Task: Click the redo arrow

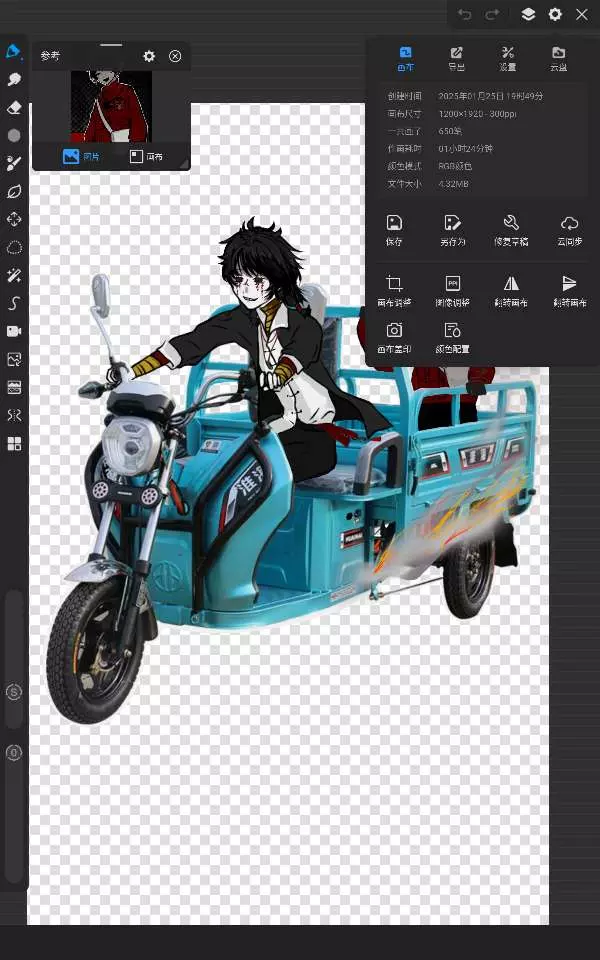Action: coord(492,15)
